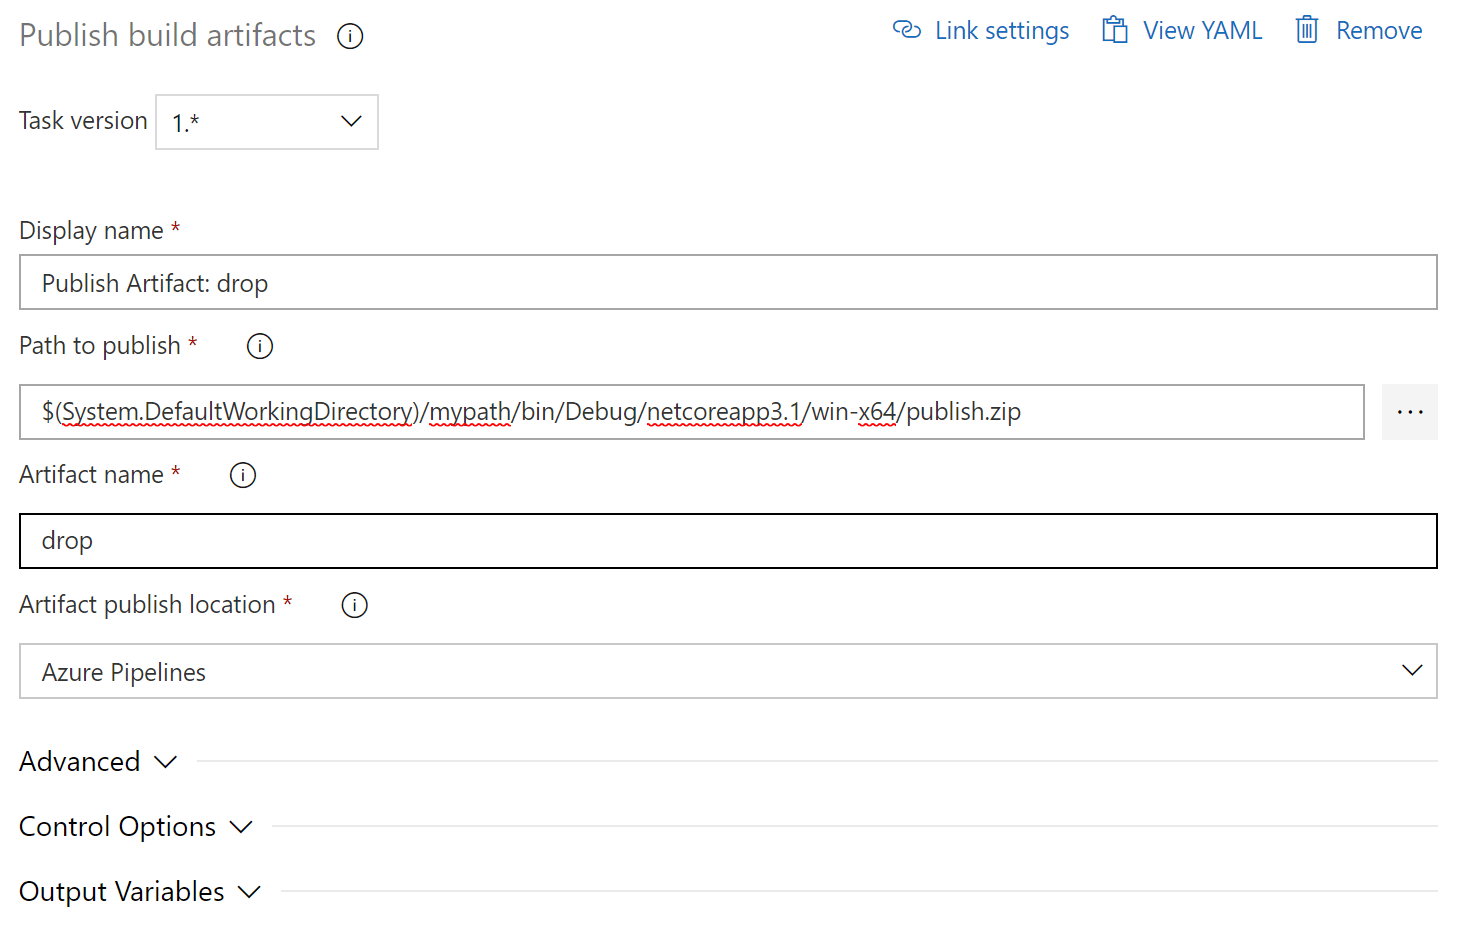Open Link settings
Screen dimensions: 1476x944
click(x=981, y=31)
